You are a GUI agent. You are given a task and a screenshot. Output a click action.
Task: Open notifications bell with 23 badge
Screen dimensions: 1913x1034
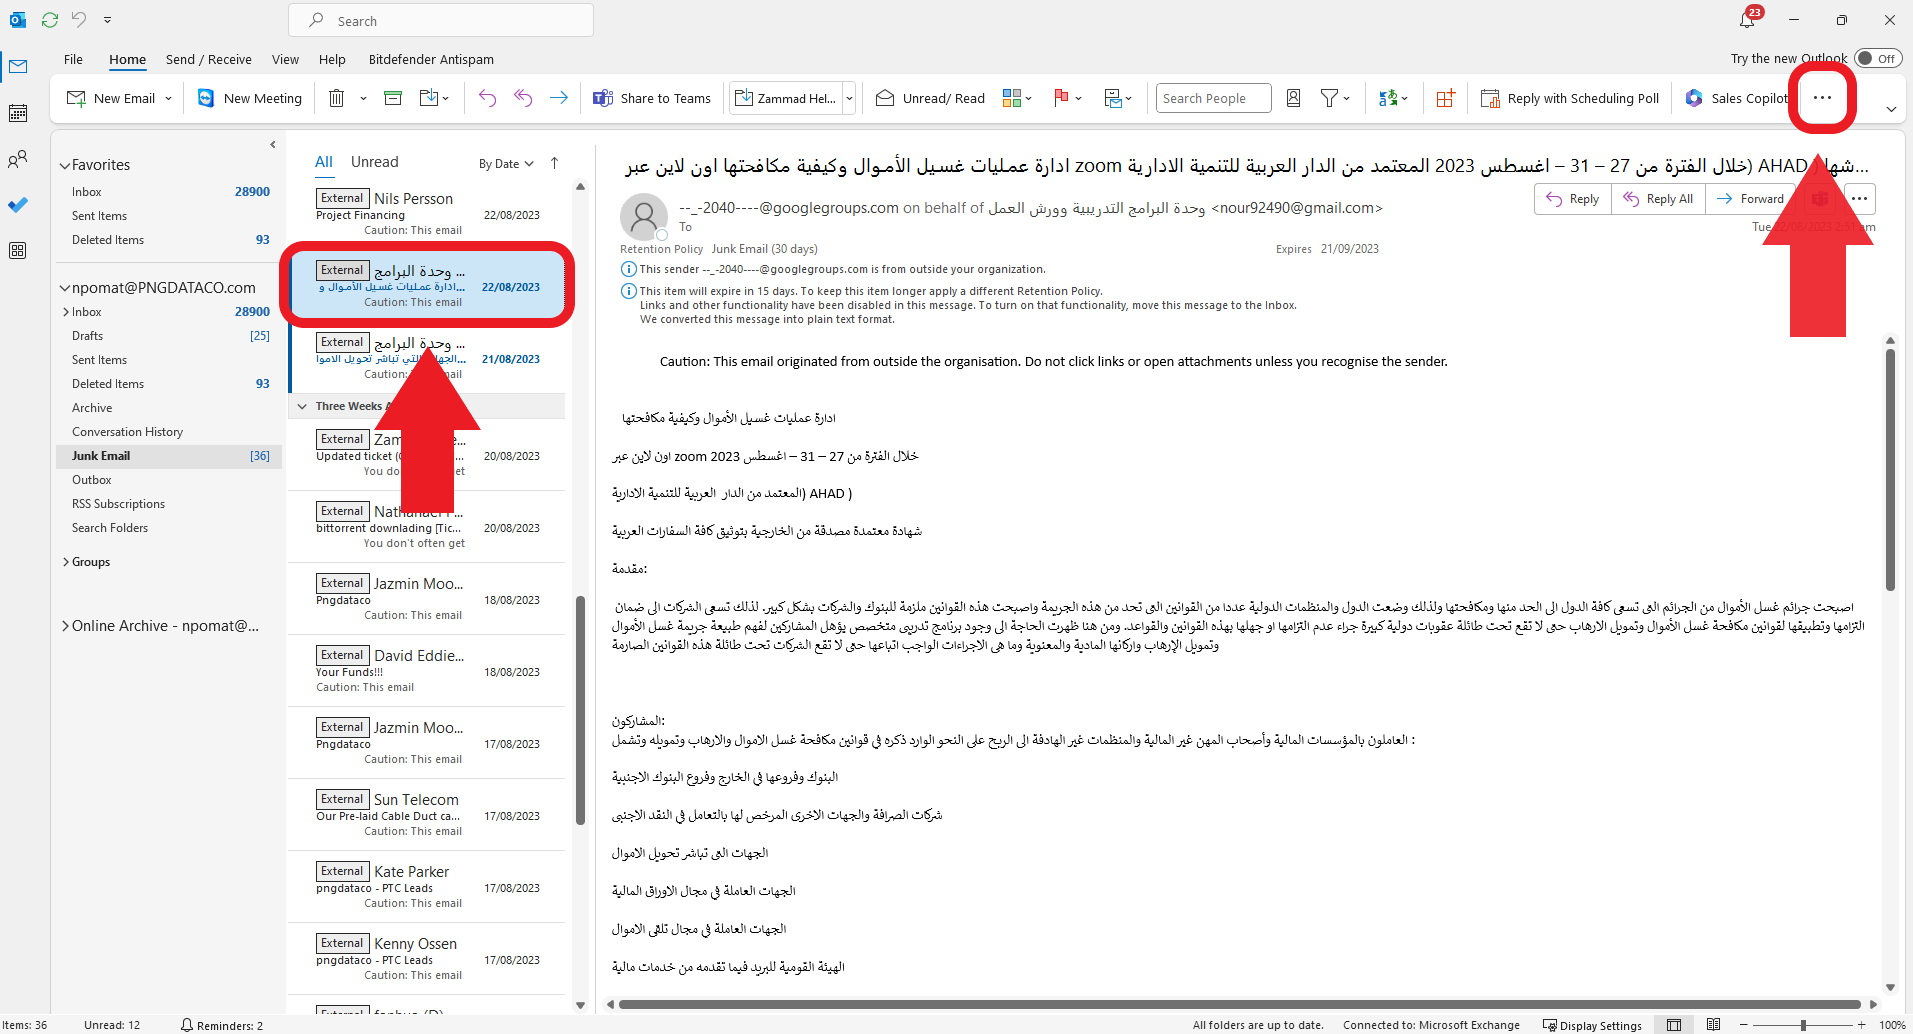pyautogui.click(x=1747, y=19)
